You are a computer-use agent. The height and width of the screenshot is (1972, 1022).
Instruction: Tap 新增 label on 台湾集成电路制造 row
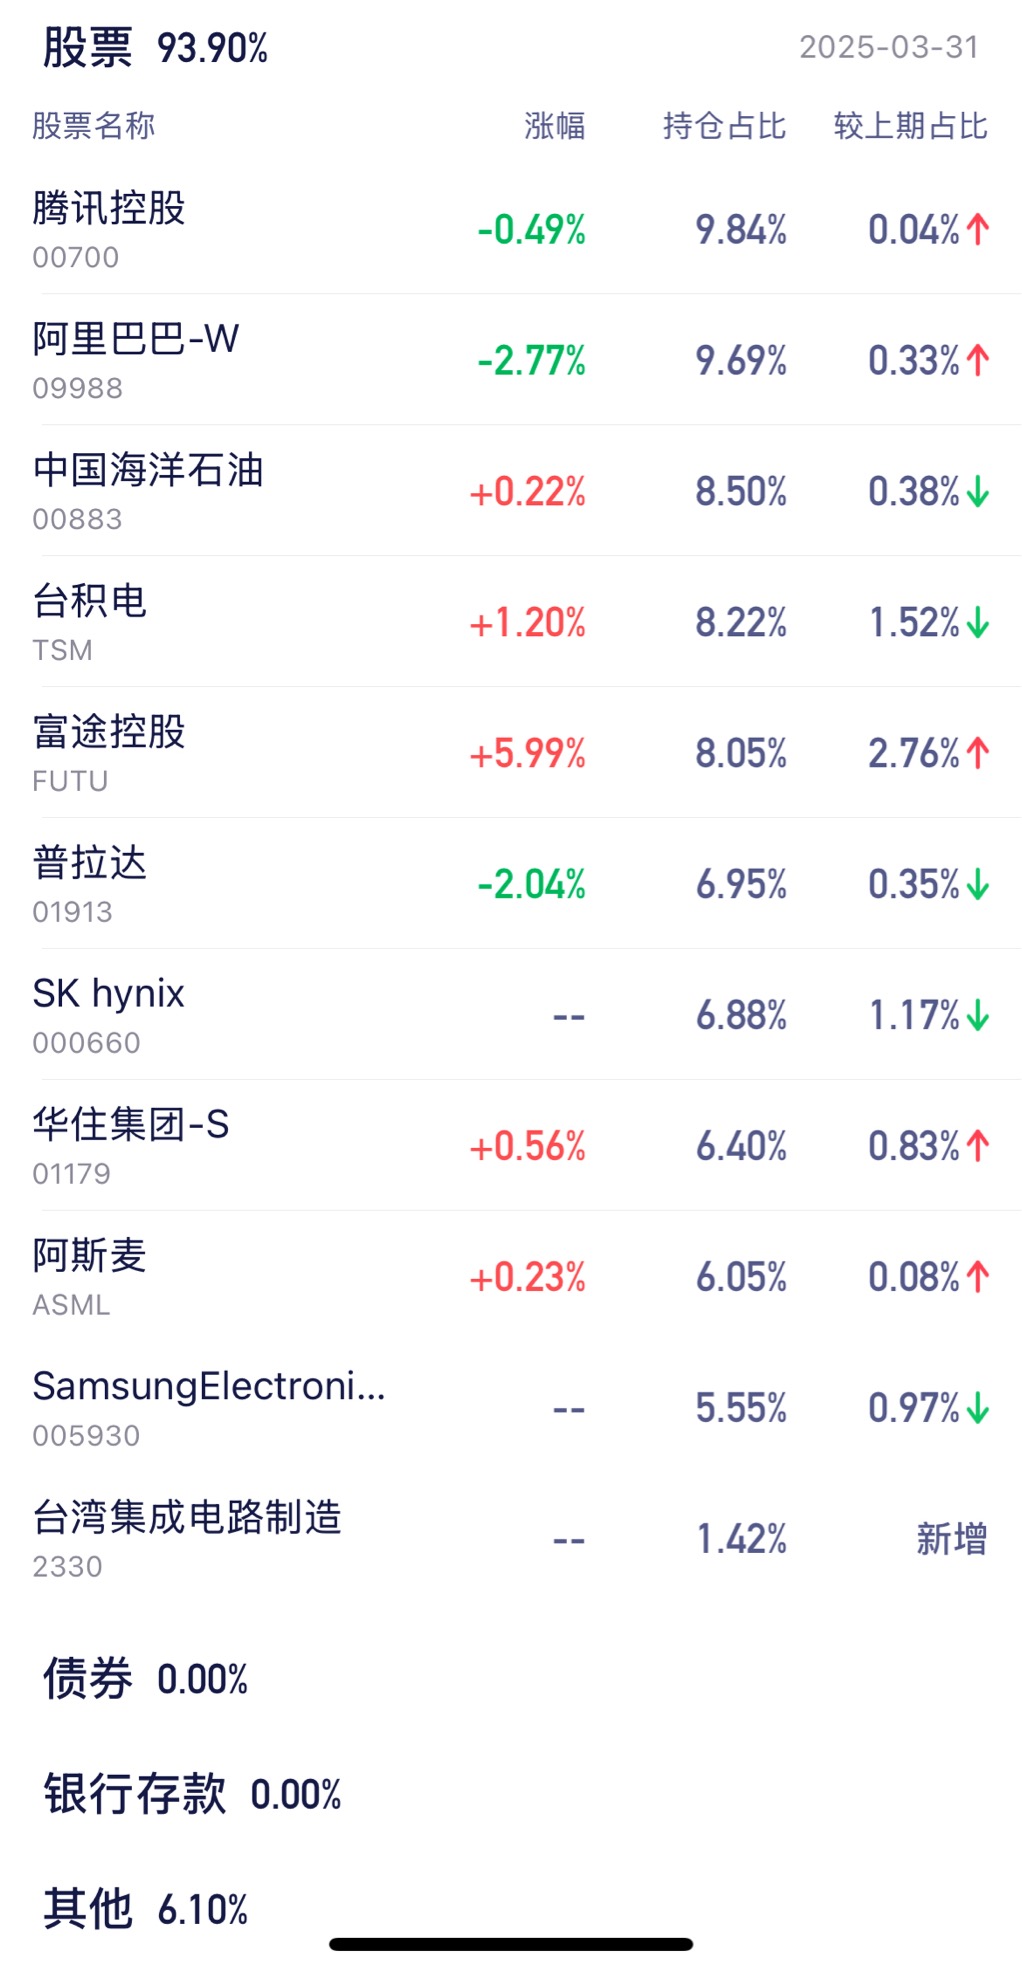click(952, 1539)
